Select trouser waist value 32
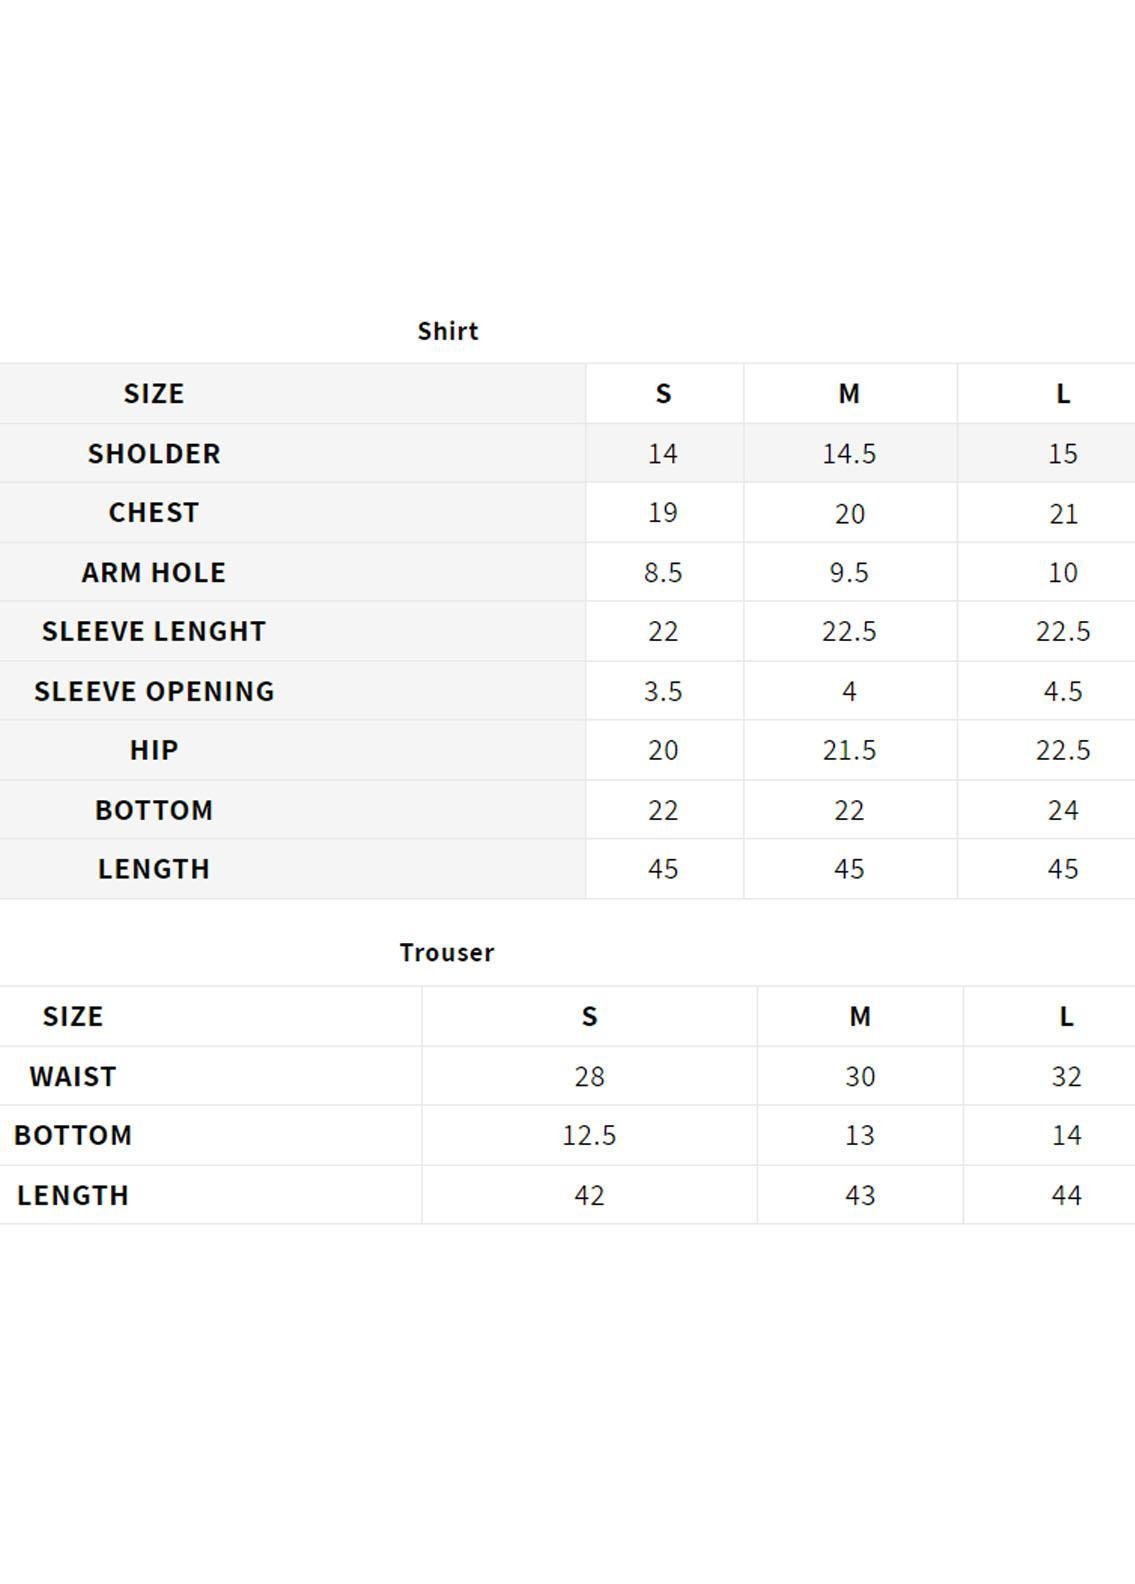The width and height of the screenshot is (1135, 1584). 1066,1077
